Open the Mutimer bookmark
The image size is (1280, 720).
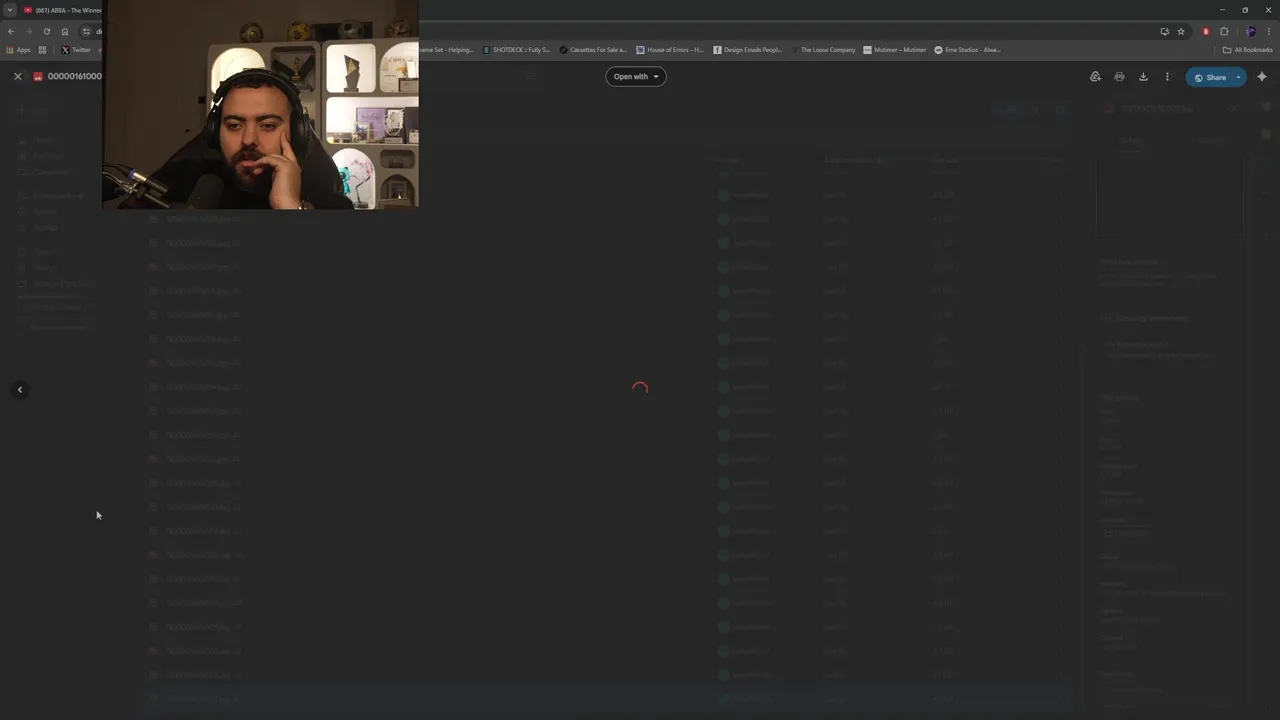click(895, 50)
